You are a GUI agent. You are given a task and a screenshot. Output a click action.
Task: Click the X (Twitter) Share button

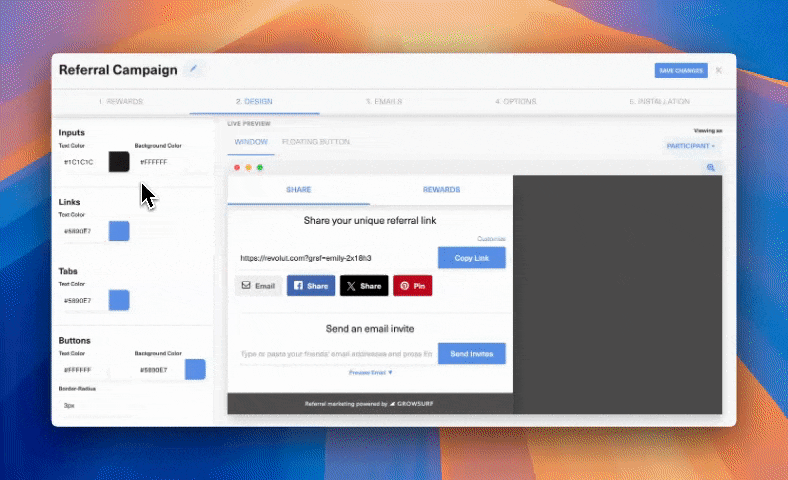pyautogui.click(x=364, y=285)
